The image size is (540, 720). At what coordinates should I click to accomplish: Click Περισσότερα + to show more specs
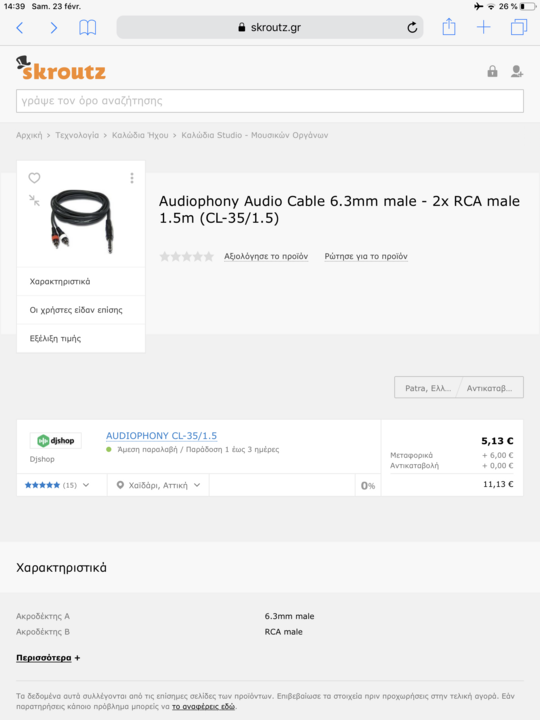[48, 658]
